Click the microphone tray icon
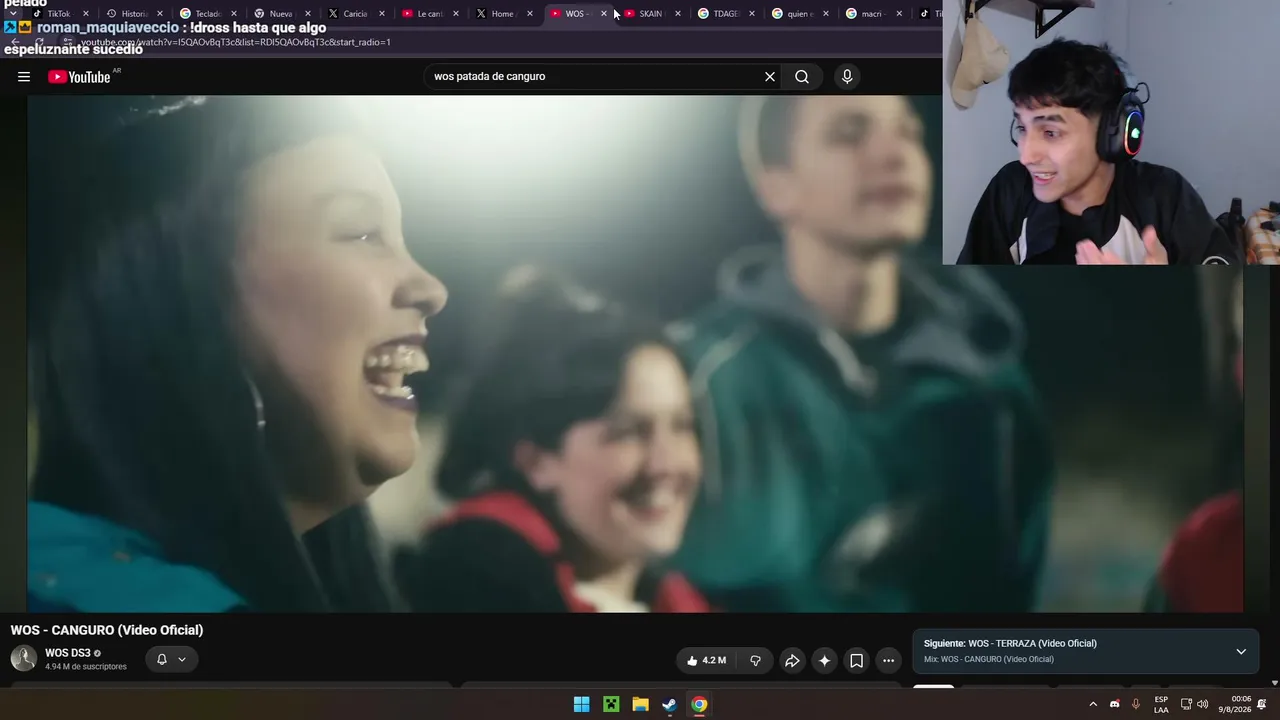The image size is (1280, 720). pyautogui.click(x=1136, y=704)
